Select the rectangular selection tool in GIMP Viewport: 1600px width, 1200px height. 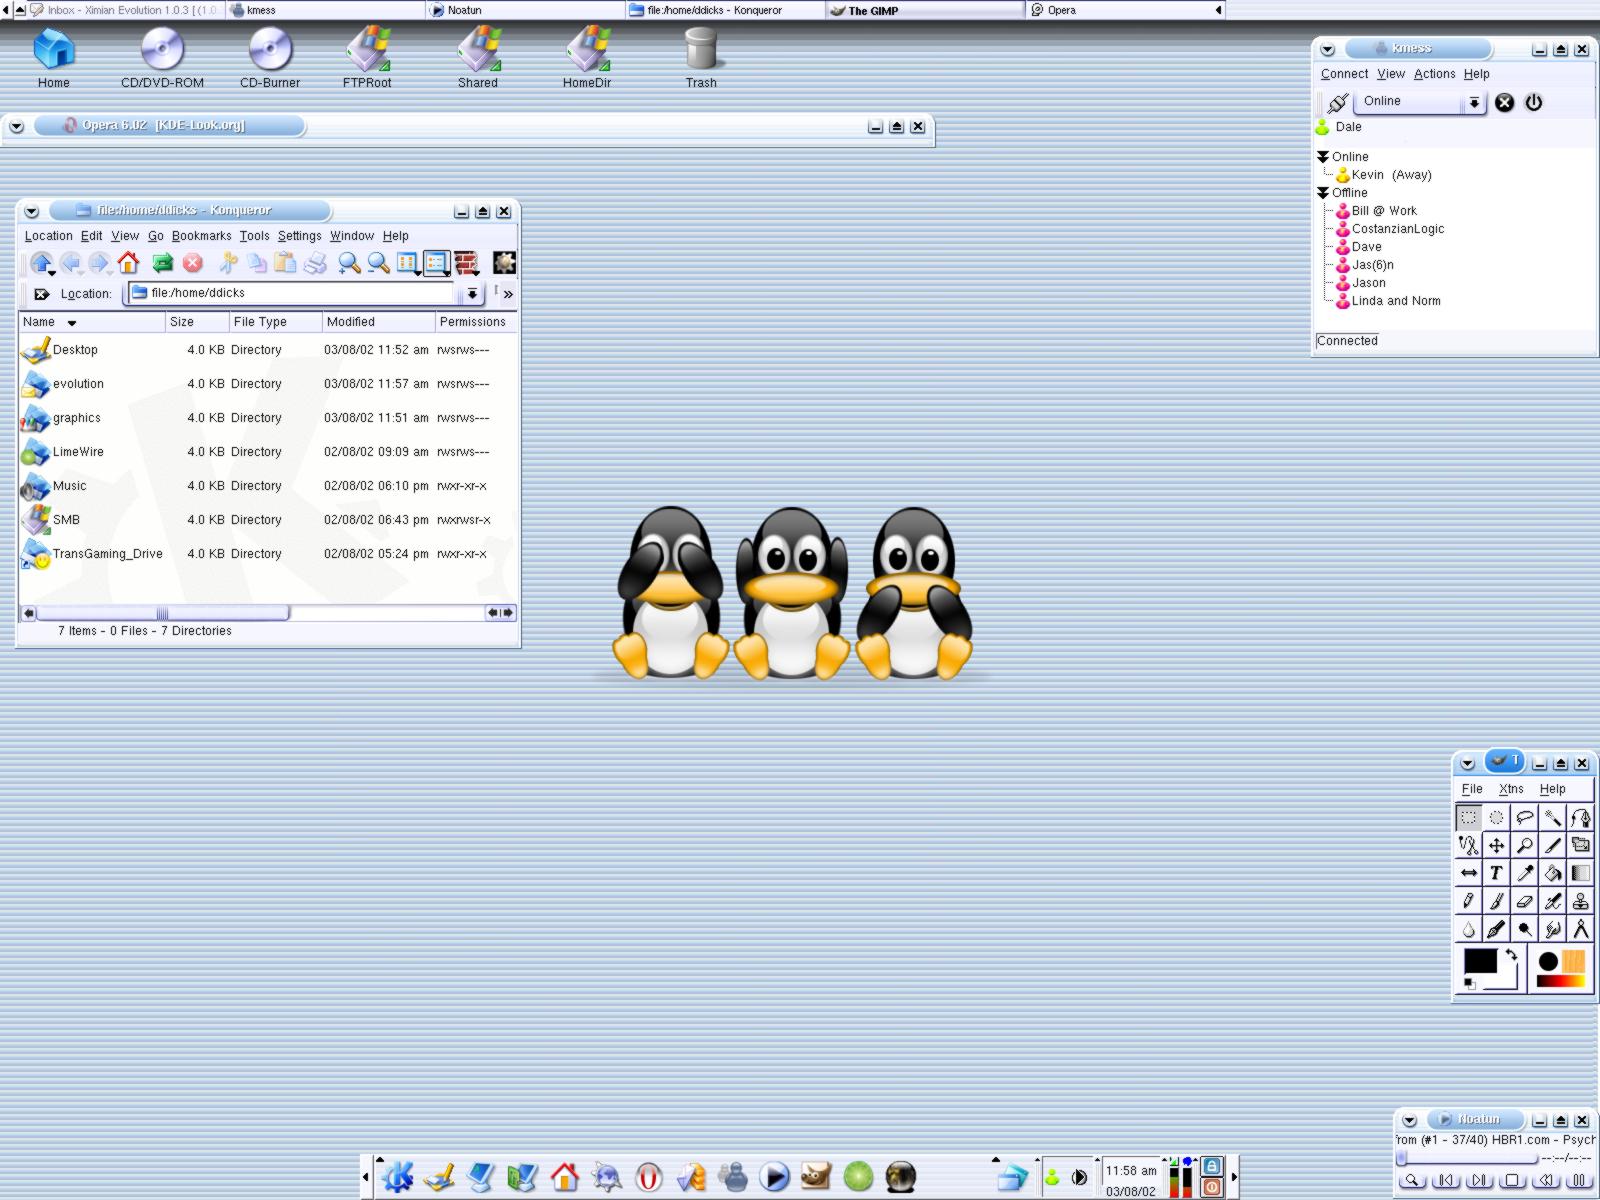(1468, 817)
